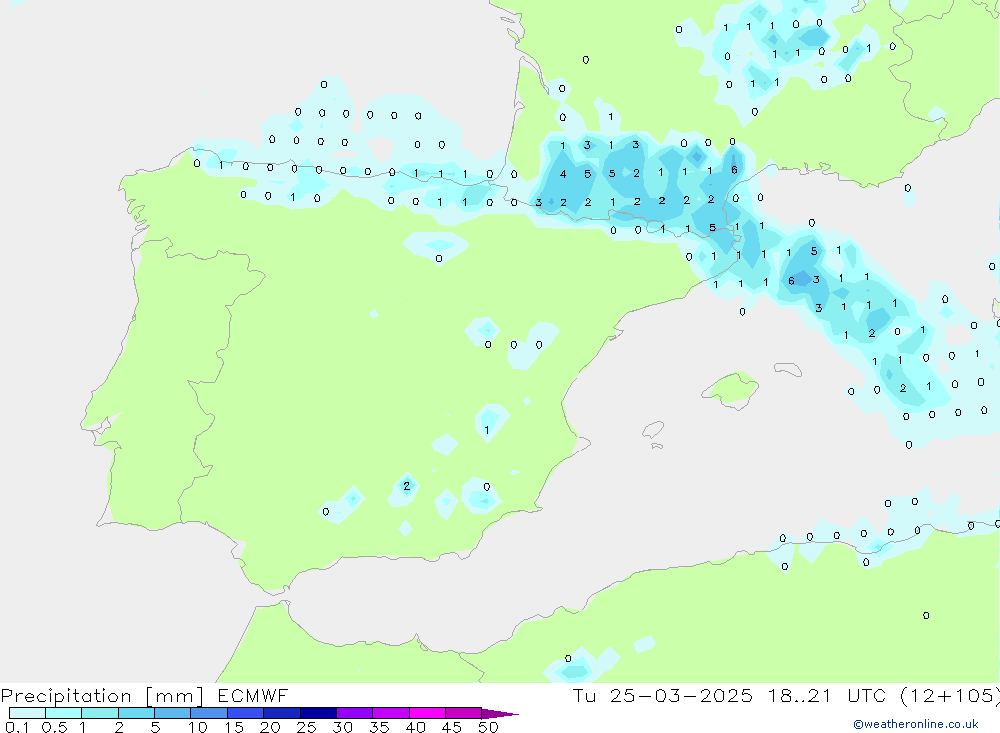Open the weatheronline.co.uk copyright link

916,724
